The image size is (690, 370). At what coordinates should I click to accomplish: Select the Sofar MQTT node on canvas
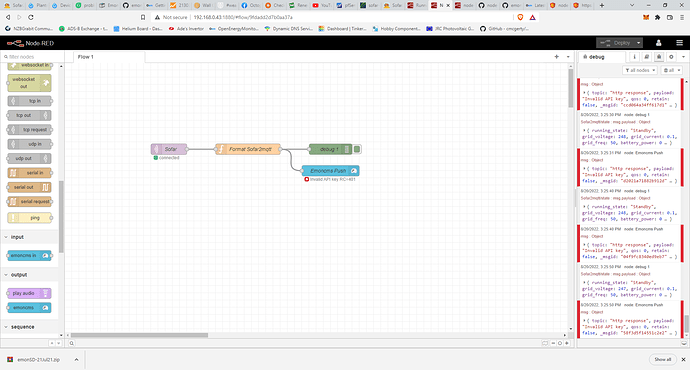point(169,149)
